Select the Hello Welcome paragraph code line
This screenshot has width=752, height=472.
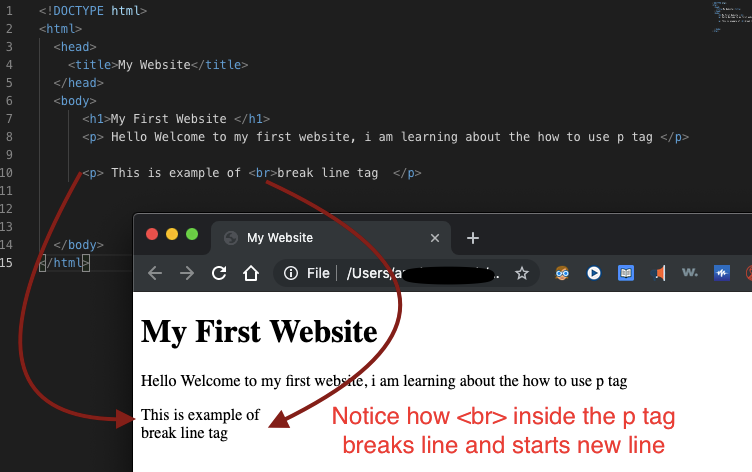coord(386,137)
